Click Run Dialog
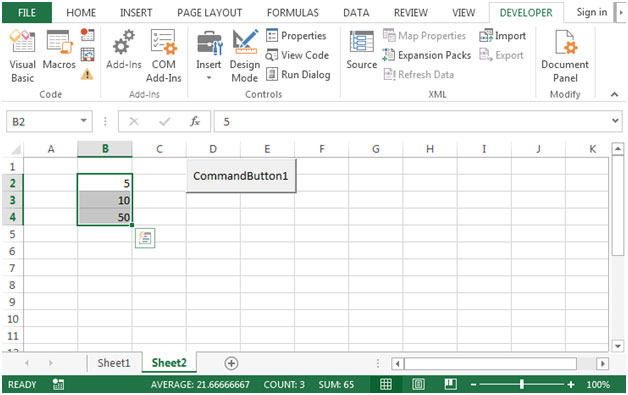The image size is (628, 395). (298, 75)
